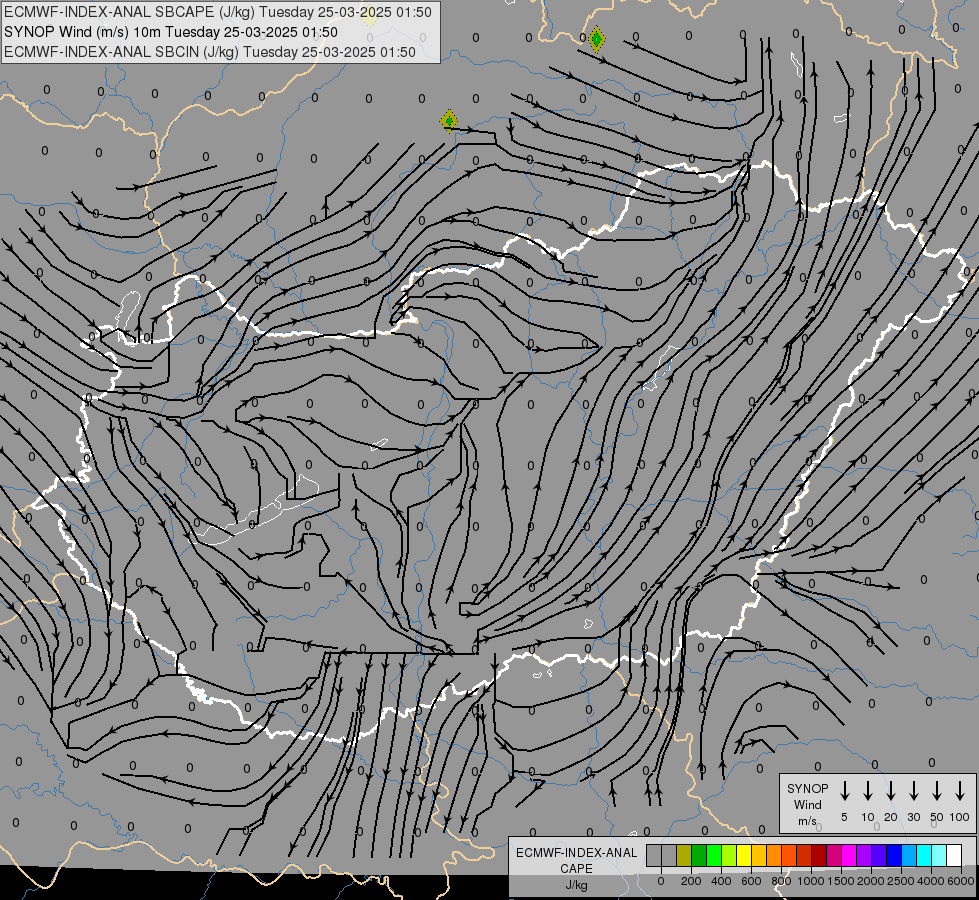Click the 800 tick label on CAPE scale
The image size is (979, 900).
pyautogui.click(x=781, y=881)
